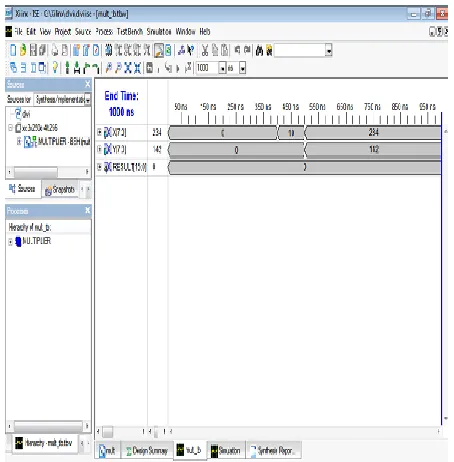Open the context help arrow icon
454x462 pixels.
point(190,50)
